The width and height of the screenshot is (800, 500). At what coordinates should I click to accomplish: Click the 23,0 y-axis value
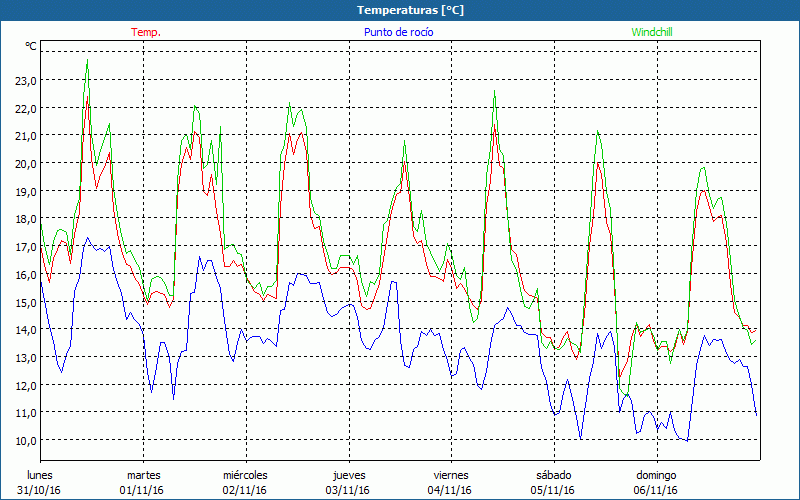25,80
